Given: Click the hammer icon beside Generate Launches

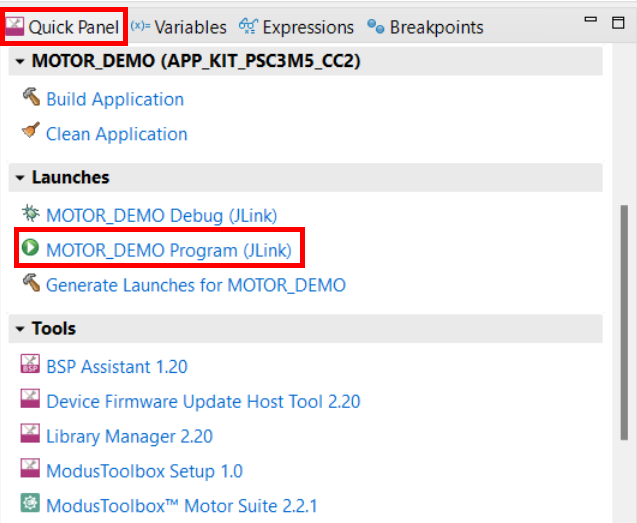Looking at the screenshot, I should [x=31, y=282].
